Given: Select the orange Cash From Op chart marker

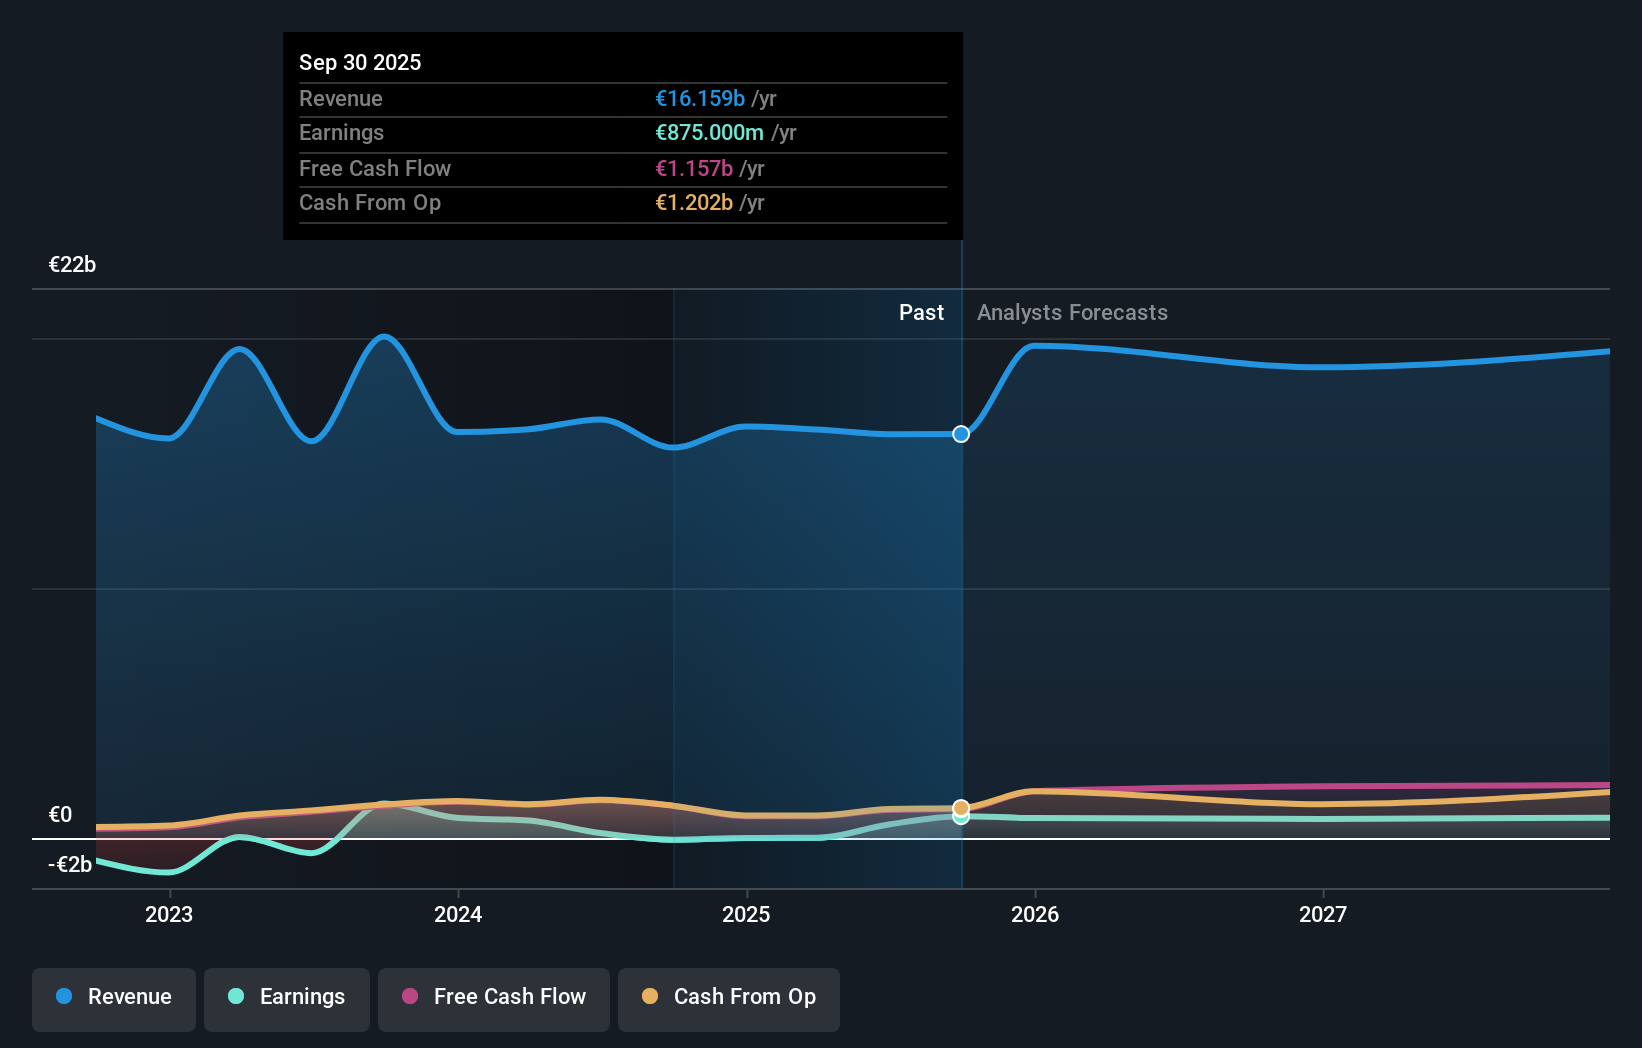Looking at the screenshot, I should coord(960,806).
